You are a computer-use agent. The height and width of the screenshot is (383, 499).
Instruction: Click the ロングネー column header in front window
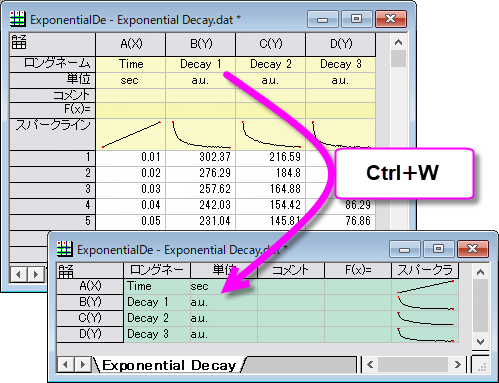pos(157,270)
